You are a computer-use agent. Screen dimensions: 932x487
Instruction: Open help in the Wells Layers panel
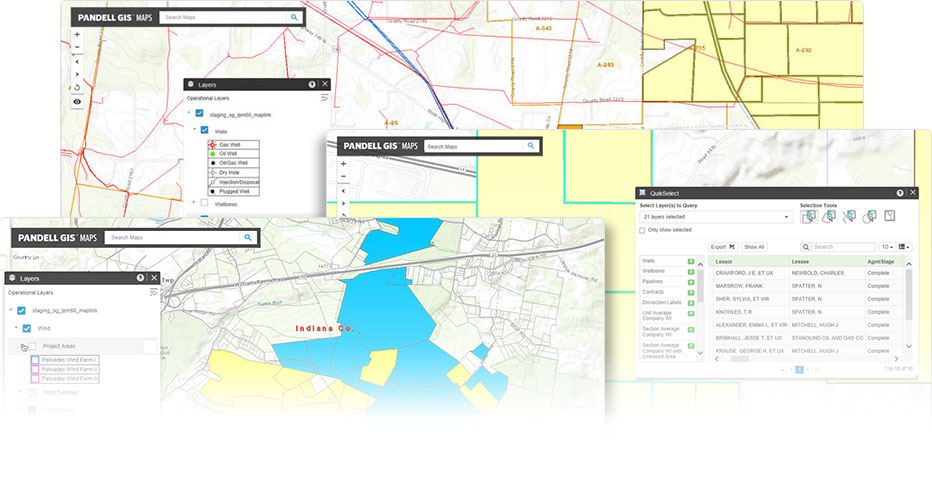[x=312, y=84]
